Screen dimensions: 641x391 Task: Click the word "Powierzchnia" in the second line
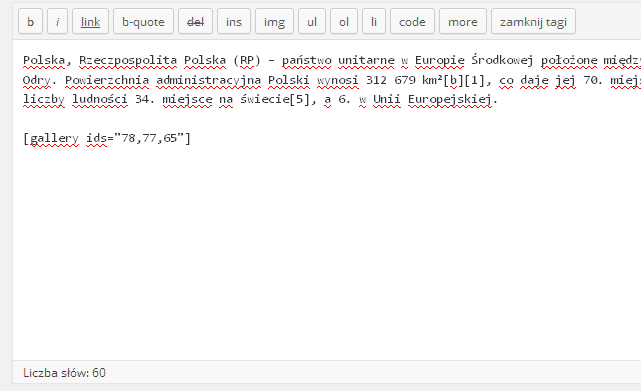(x=107, y=80)
